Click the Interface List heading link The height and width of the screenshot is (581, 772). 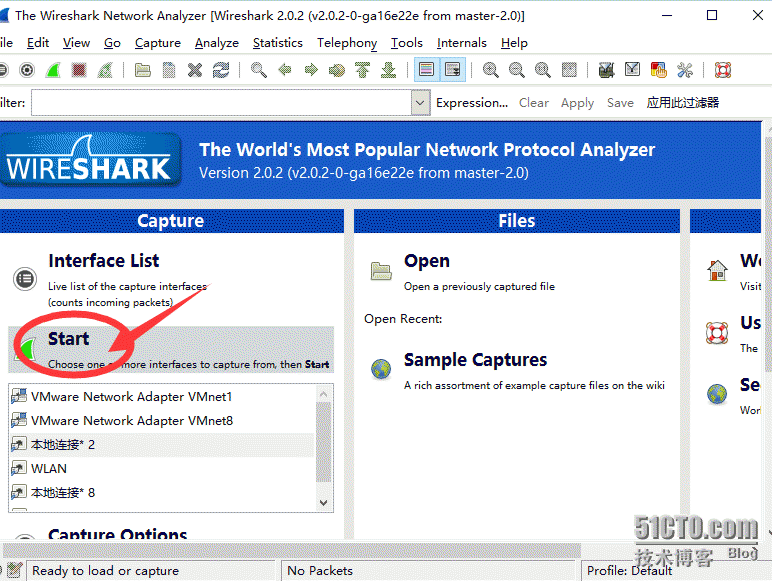[103, 260]
